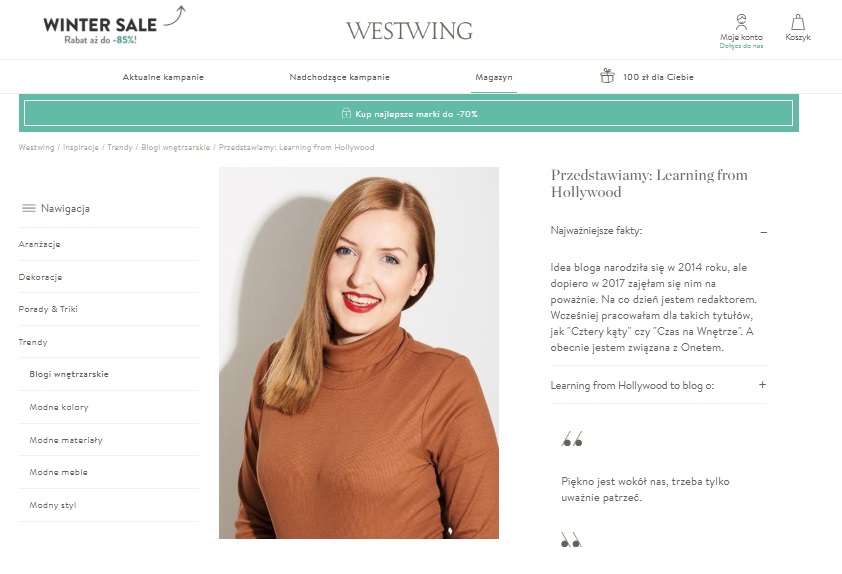Open the Moje konto account icon

[x=741, y=22]
